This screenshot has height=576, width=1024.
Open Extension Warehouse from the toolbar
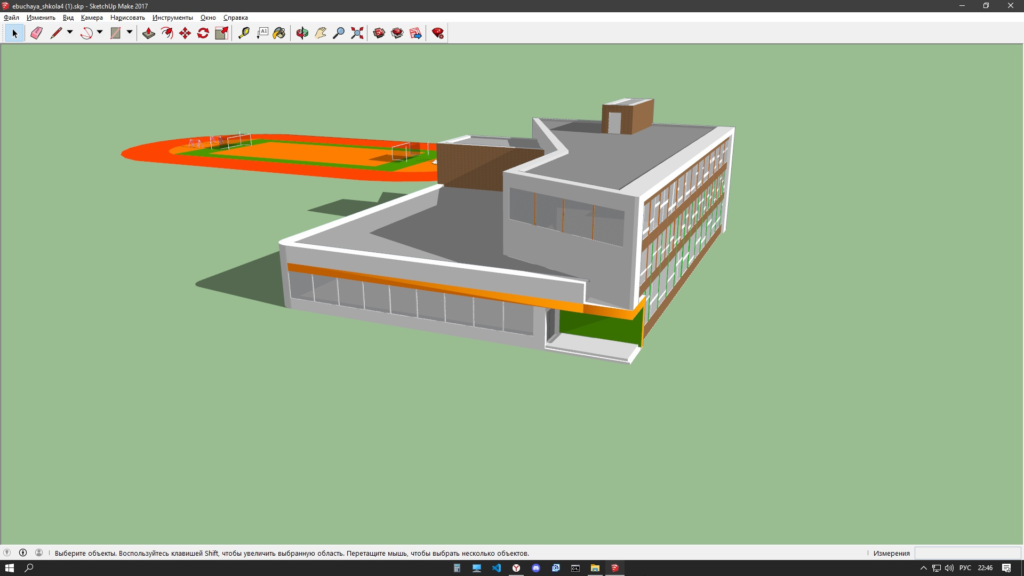pos(397,33)
